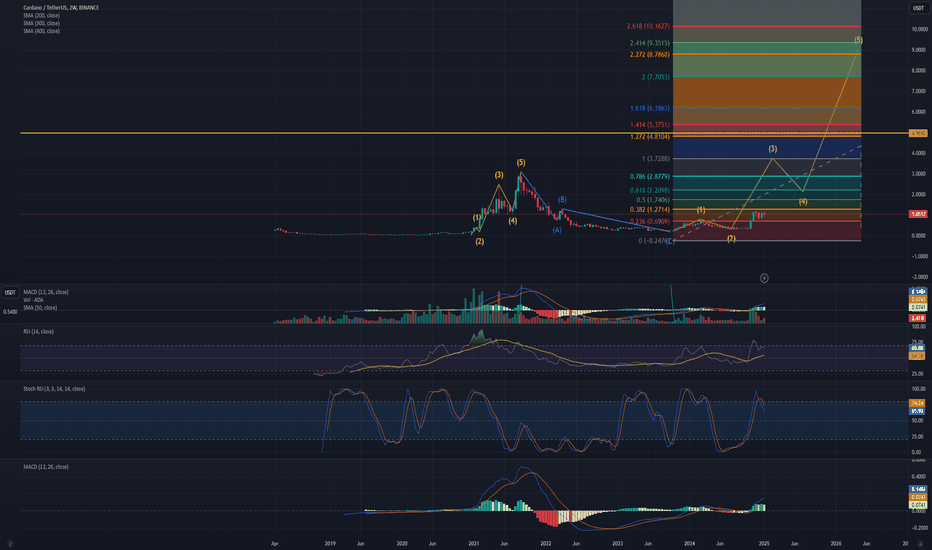Click the round Z icon in the bottom-left corner
This screenshot has height=550, width=932.
pyautogui.click(x=10, y=543)
